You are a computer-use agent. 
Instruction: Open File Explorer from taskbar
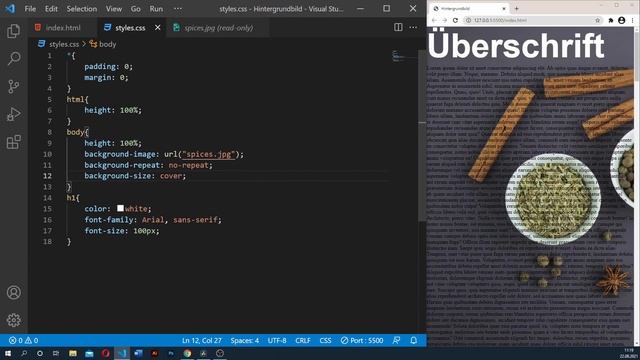point(73,353)
